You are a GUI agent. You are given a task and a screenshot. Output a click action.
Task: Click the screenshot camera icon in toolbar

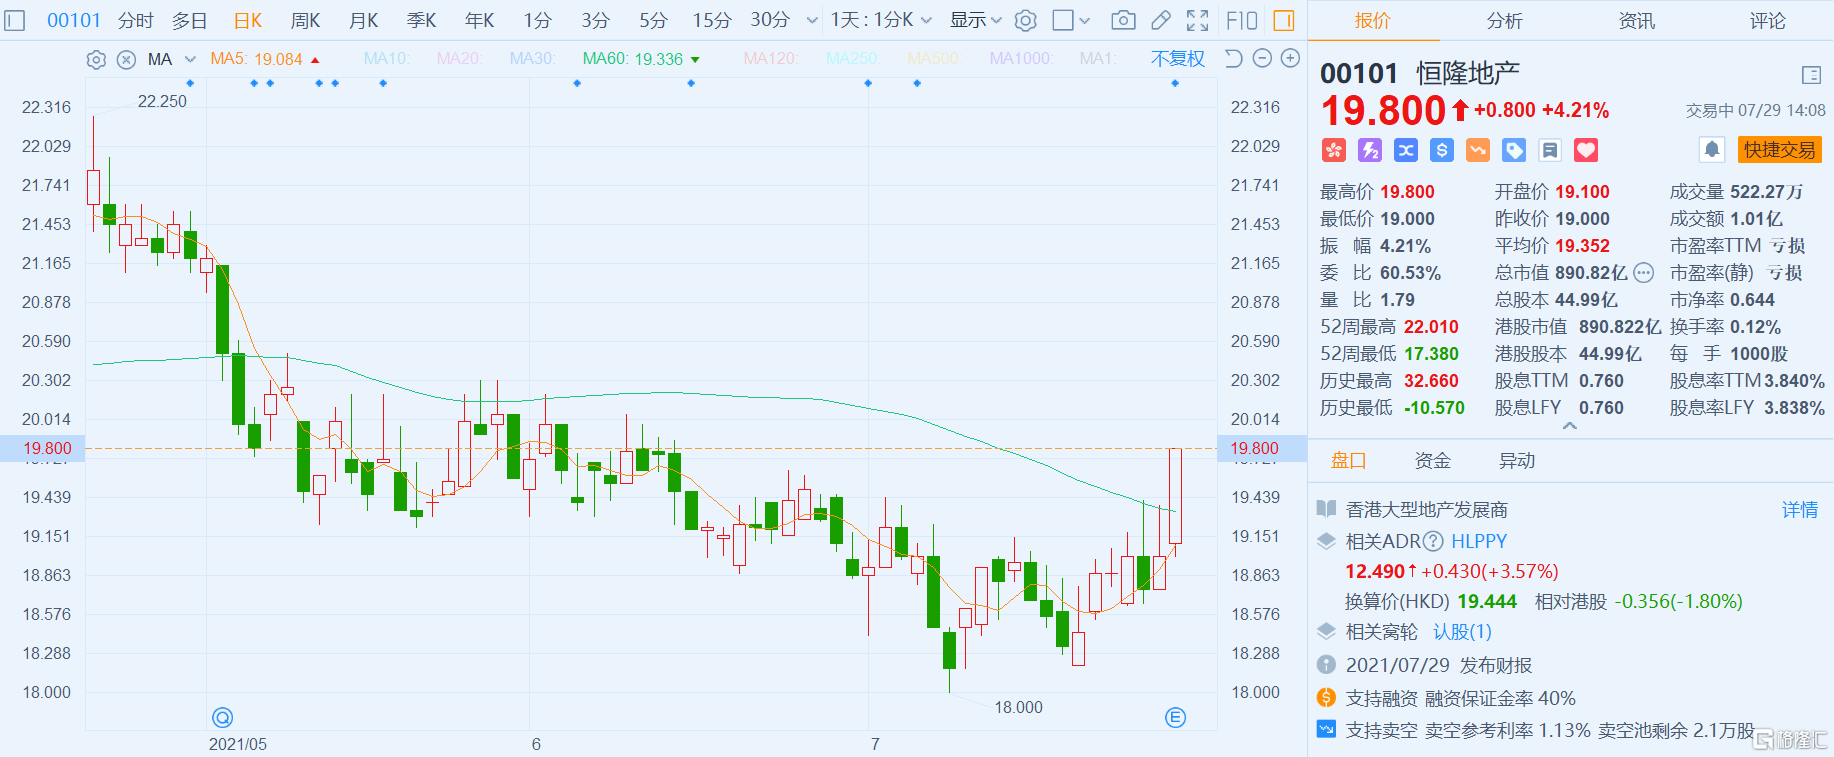pos(1123,20)
